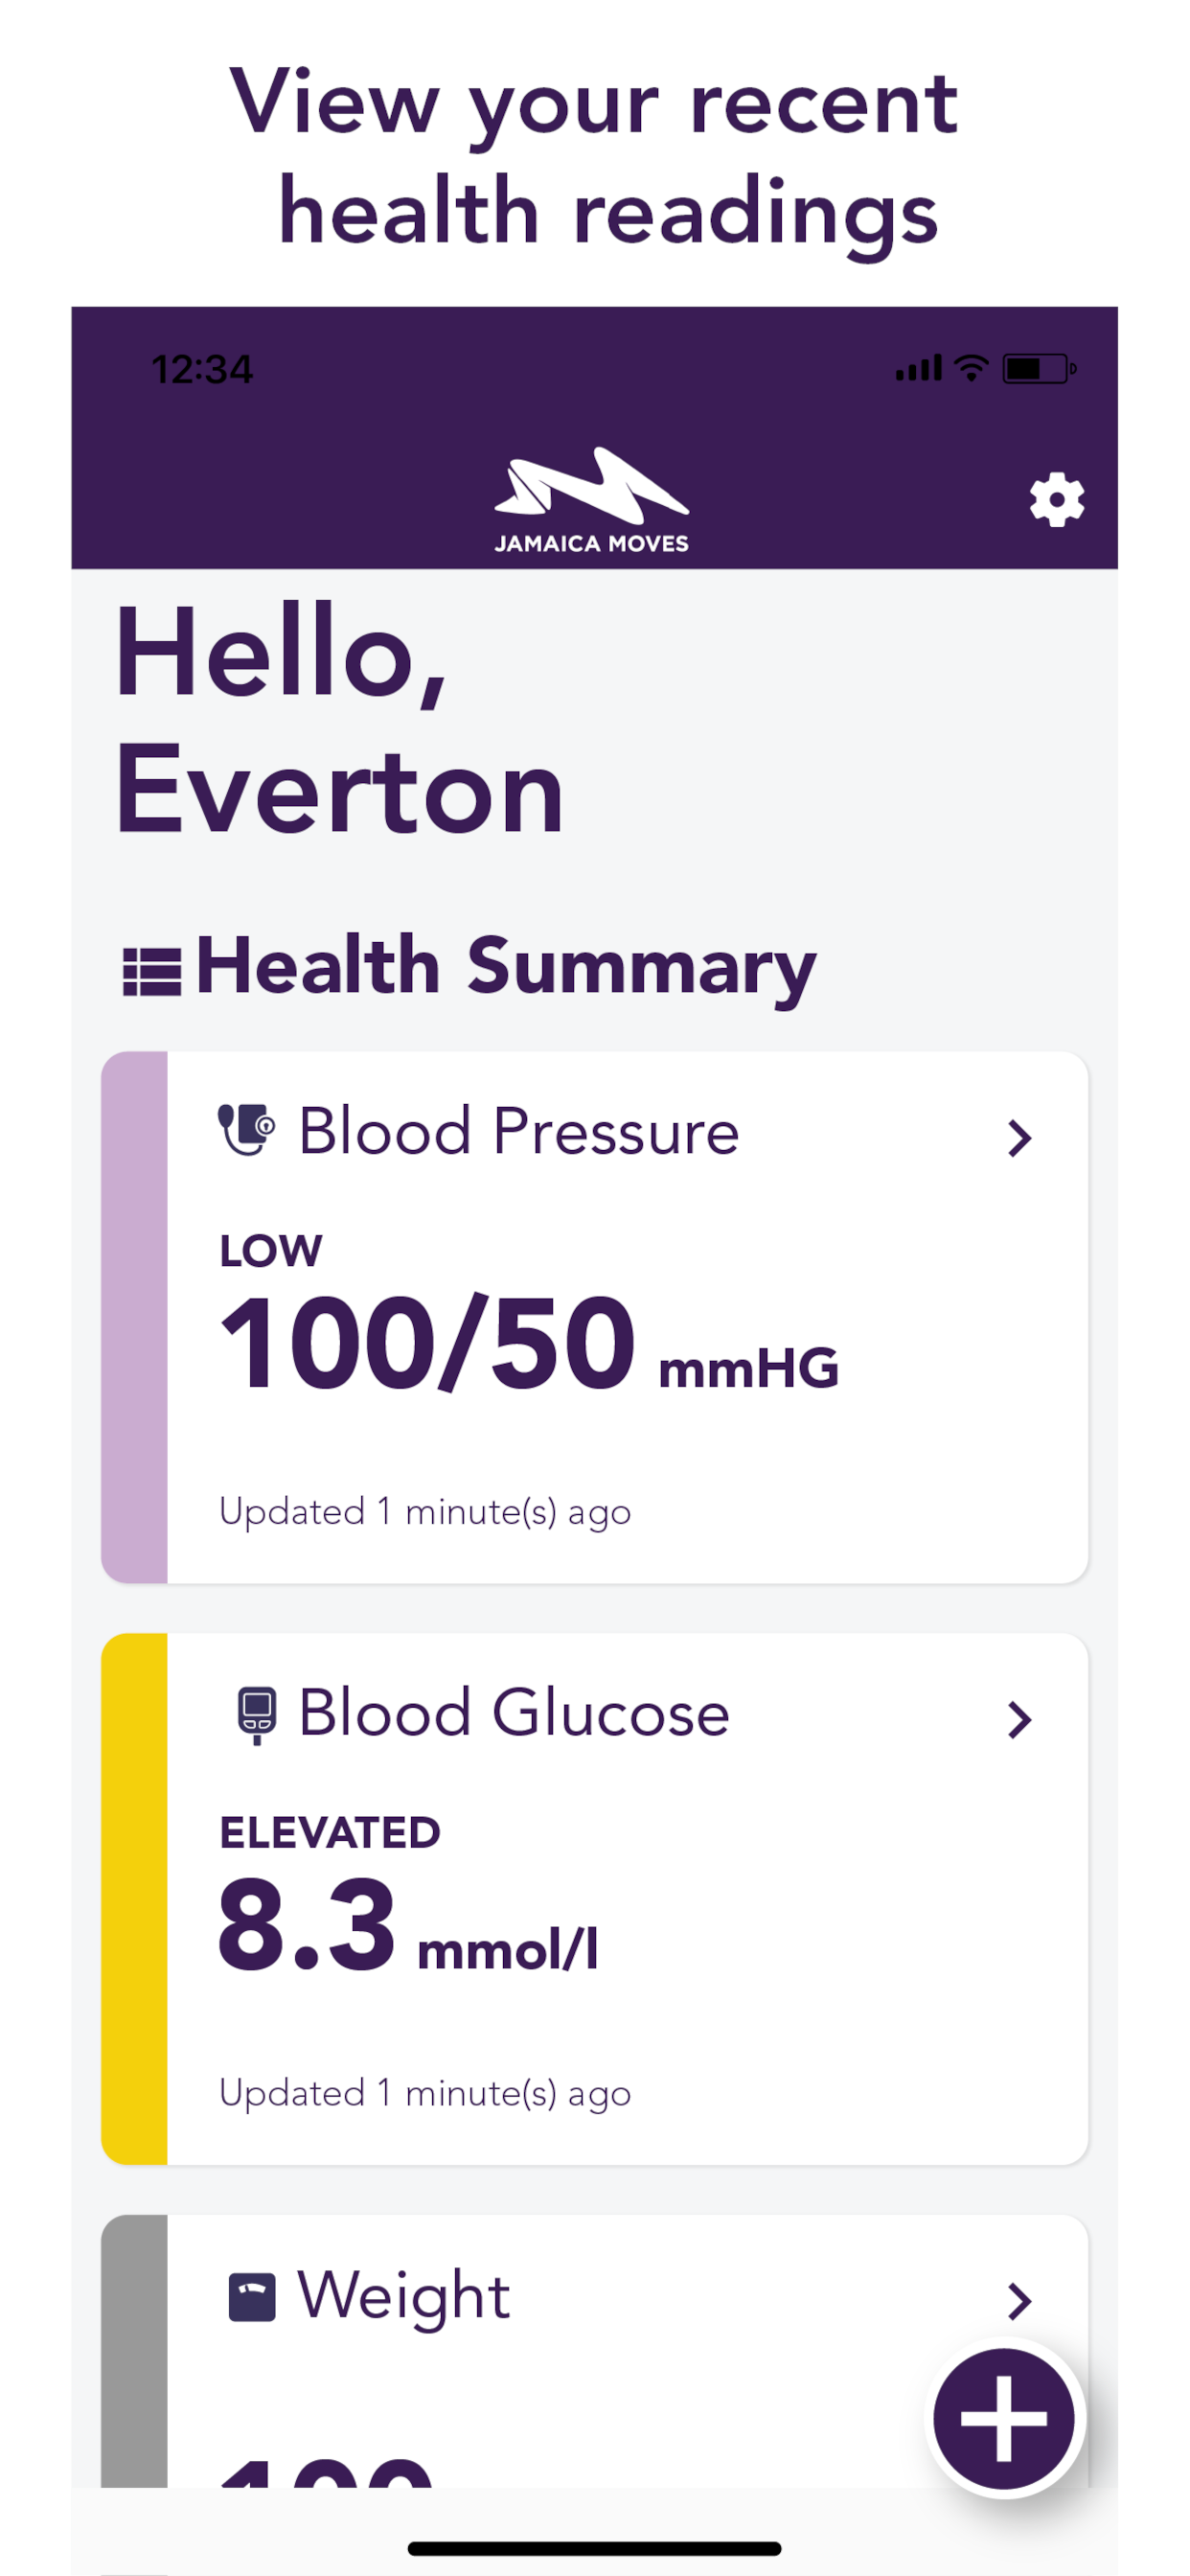Tap the 100/50 mmHG reading
The width and height of the screenshot is (1190, 2576).
528,1344
